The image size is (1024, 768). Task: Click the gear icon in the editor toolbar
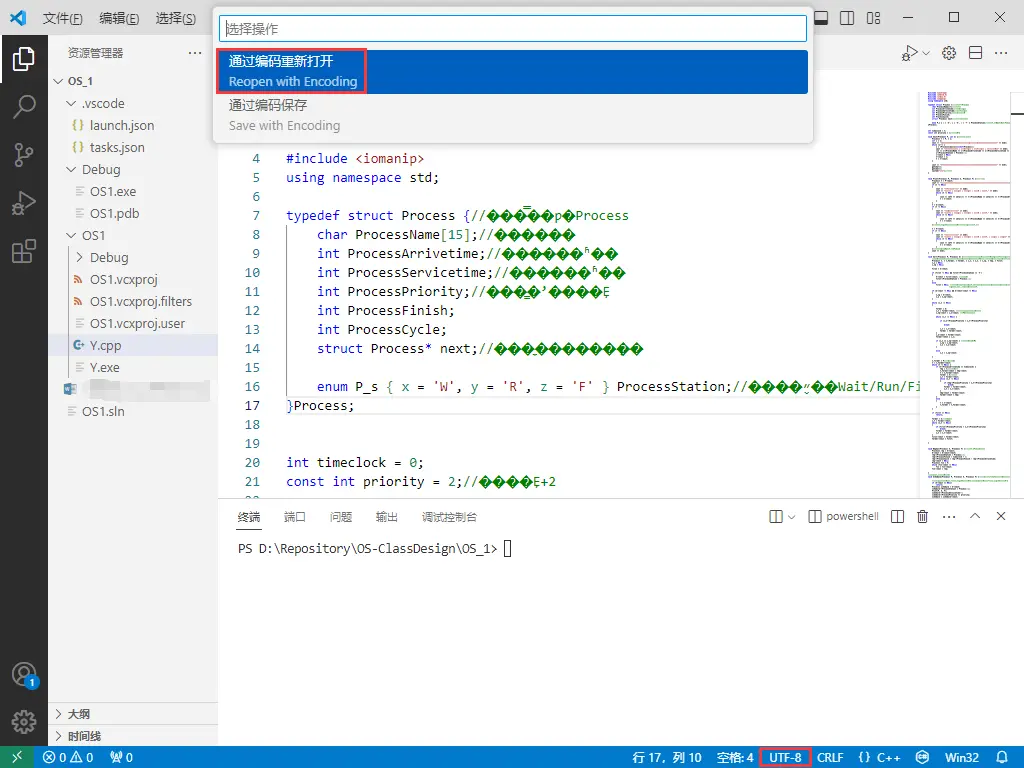949,53
